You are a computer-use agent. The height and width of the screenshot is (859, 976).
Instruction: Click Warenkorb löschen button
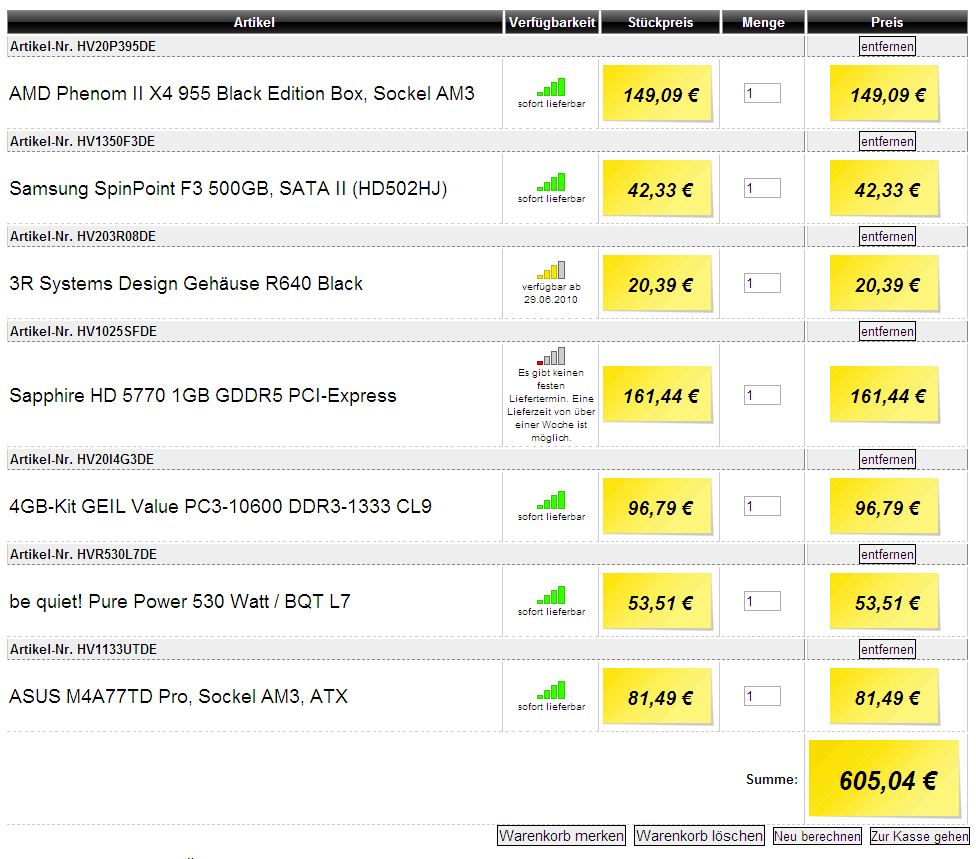pos(700,835)
